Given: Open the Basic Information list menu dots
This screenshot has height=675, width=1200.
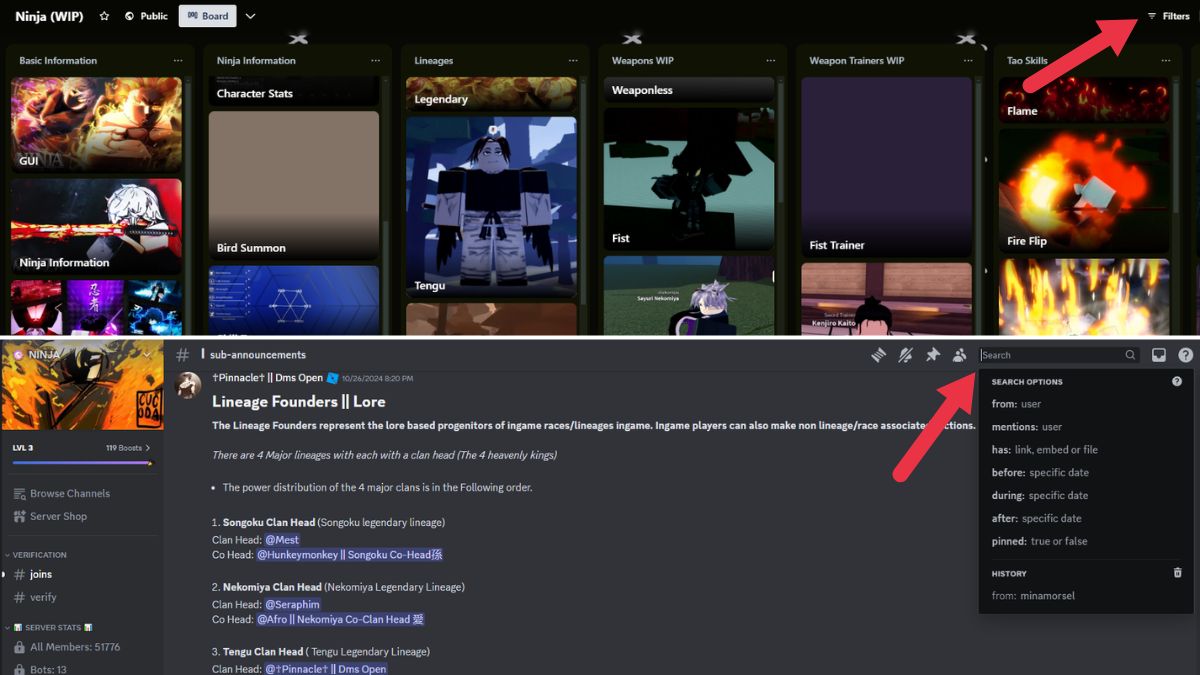Looking at the screenshot, I should click(x=178, y=61).
